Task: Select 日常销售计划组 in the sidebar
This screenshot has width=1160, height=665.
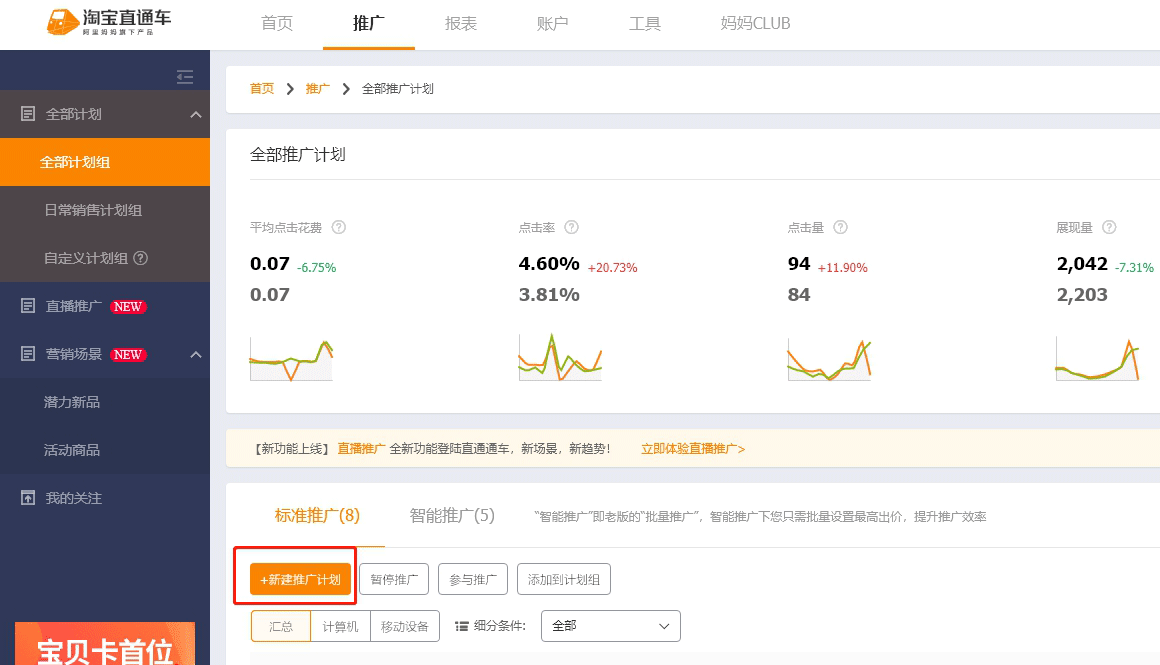Action: pyautogui.click(x=93, y=210)
